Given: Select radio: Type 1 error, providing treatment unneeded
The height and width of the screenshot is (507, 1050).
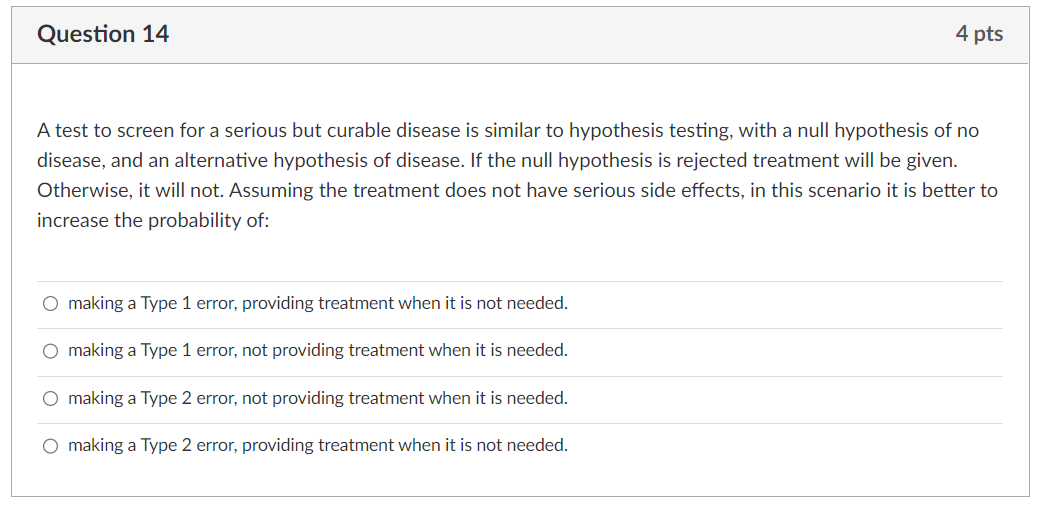Looking at the screenshot, I should [50, 304].
